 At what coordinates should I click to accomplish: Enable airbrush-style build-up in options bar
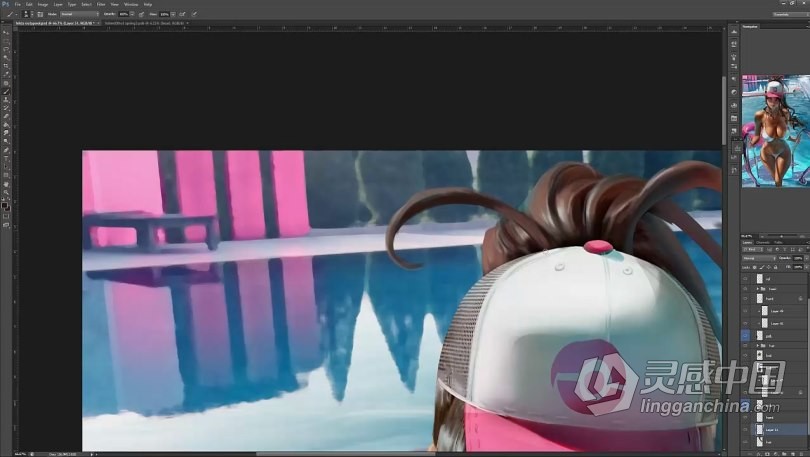pos(182,14)
